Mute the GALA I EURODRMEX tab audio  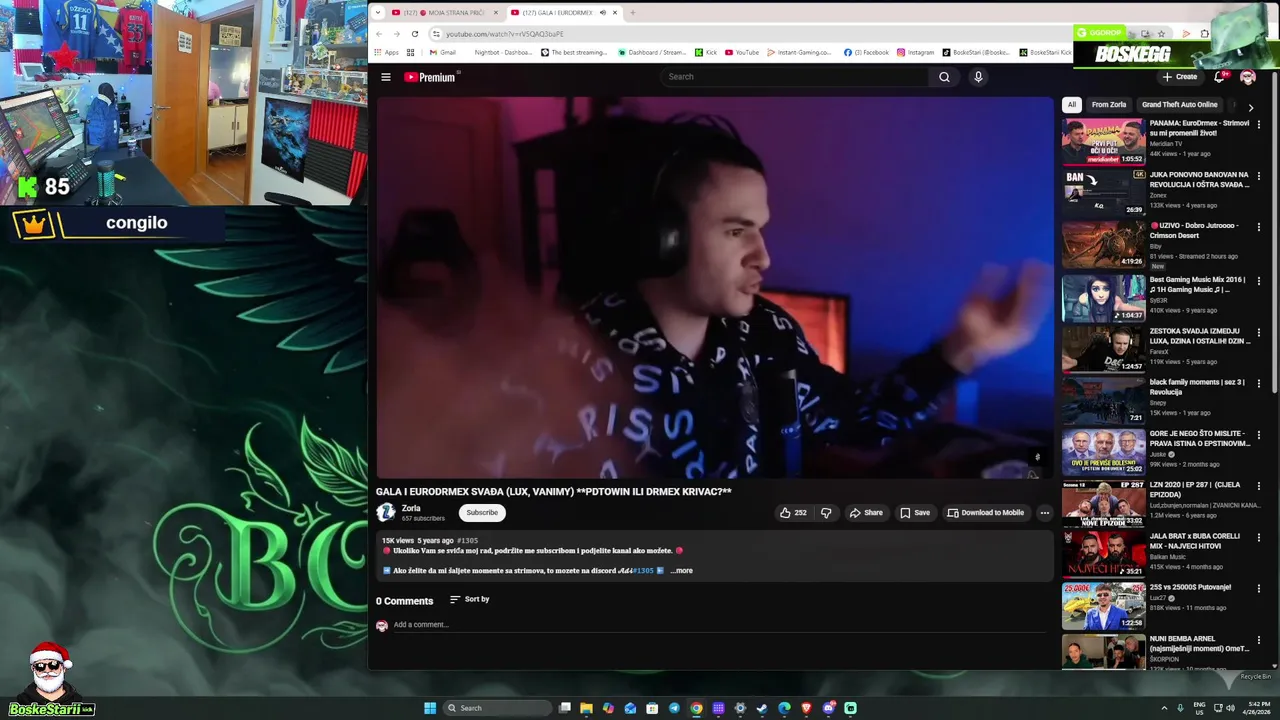602,13
